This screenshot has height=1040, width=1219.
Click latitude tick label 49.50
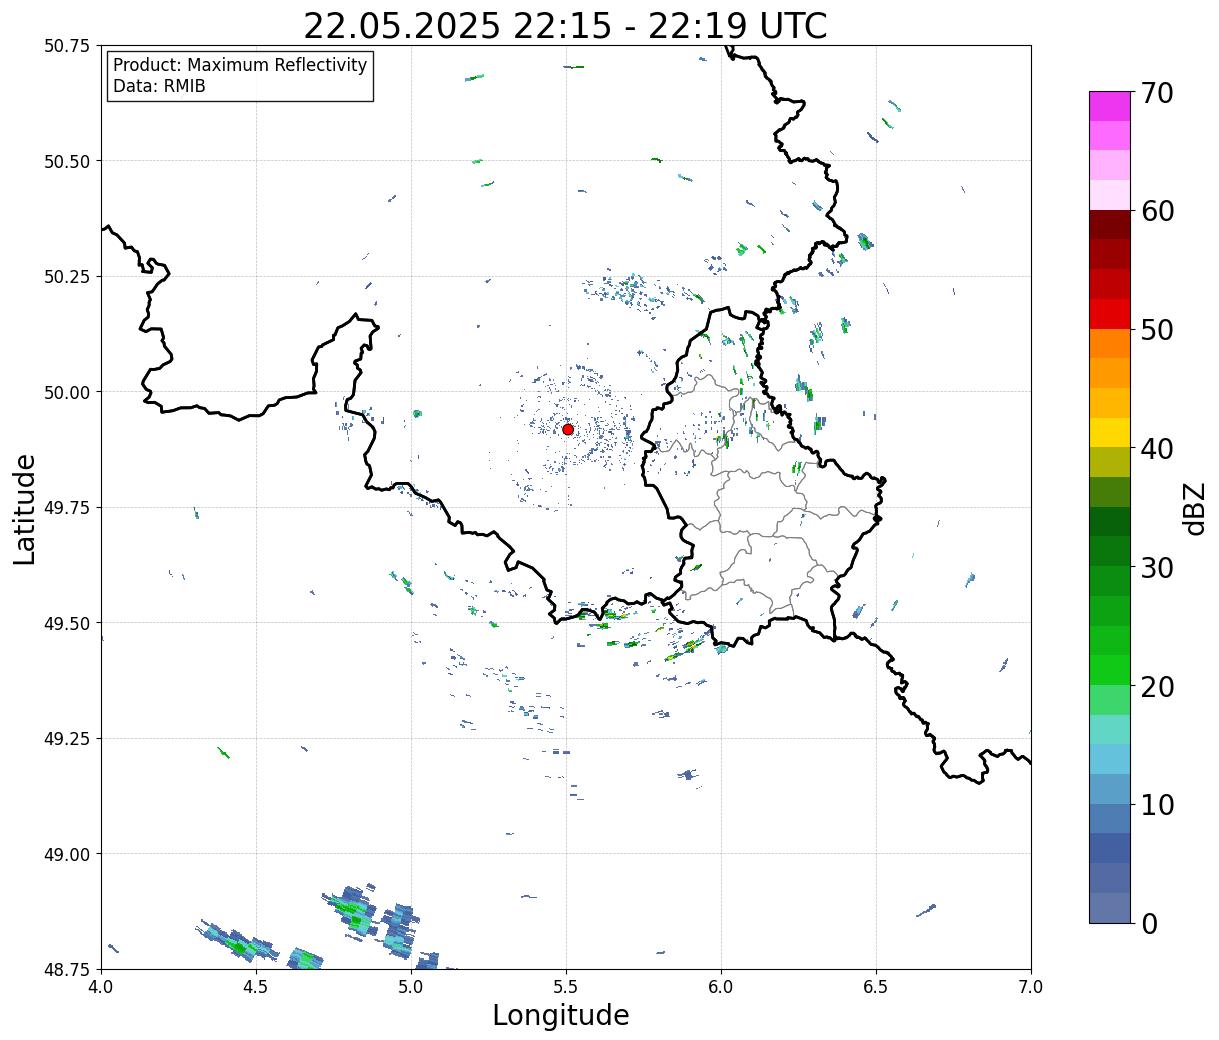tap(66, 623)
